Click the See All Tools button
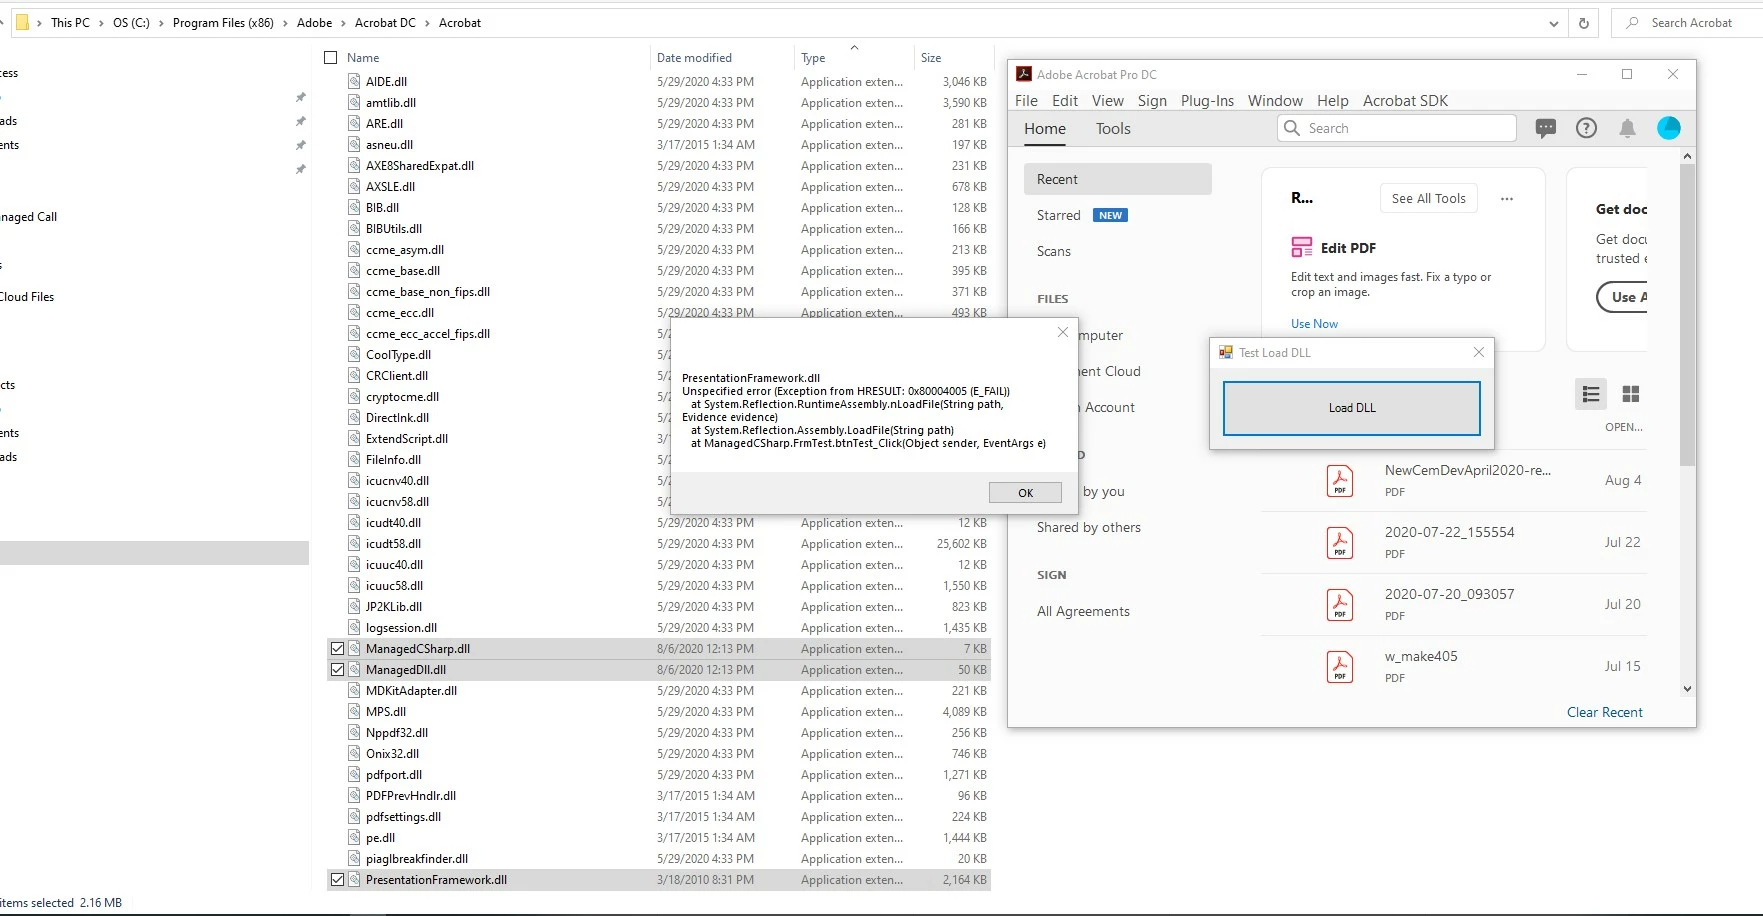1763x916 pixels. 1428,198
